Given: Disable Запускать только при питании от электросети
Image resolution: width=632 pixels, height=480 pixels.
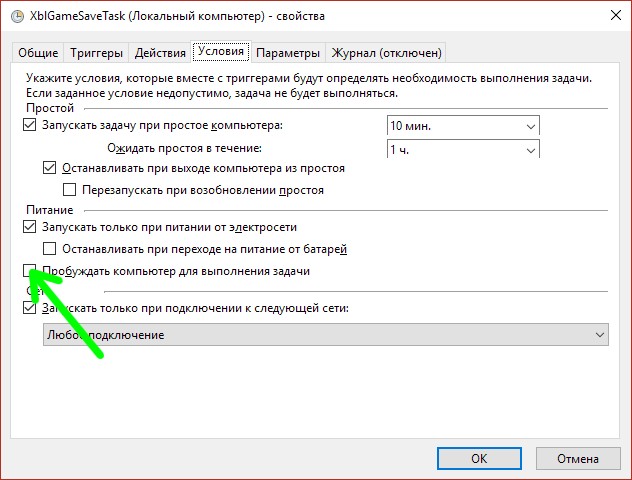Looking at the screenshot, I should (28, 228).
